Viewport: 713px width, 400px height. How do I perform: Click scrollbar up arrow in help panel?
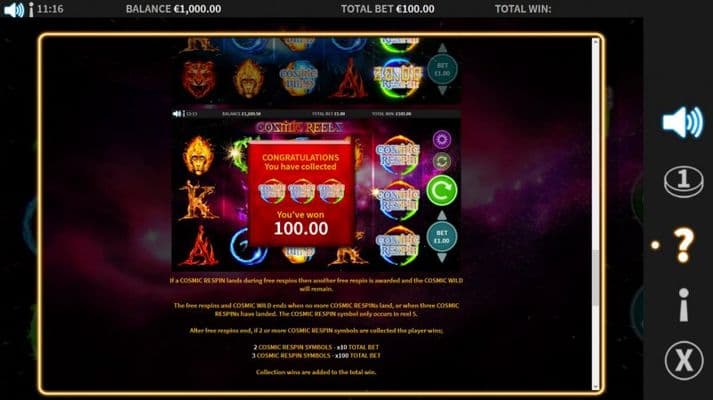tap(596, 42)
